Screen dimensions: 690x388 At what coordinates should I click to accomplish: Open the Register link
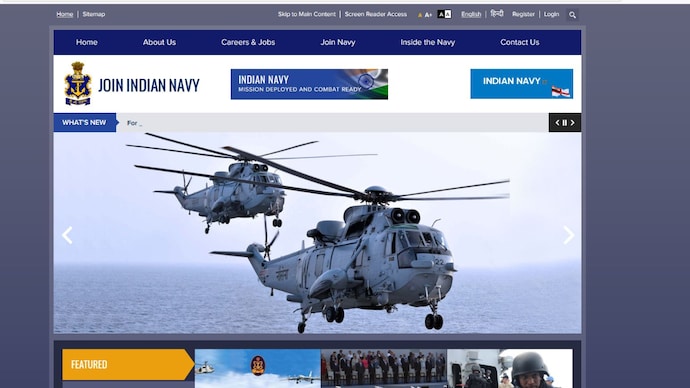(523, 14)
